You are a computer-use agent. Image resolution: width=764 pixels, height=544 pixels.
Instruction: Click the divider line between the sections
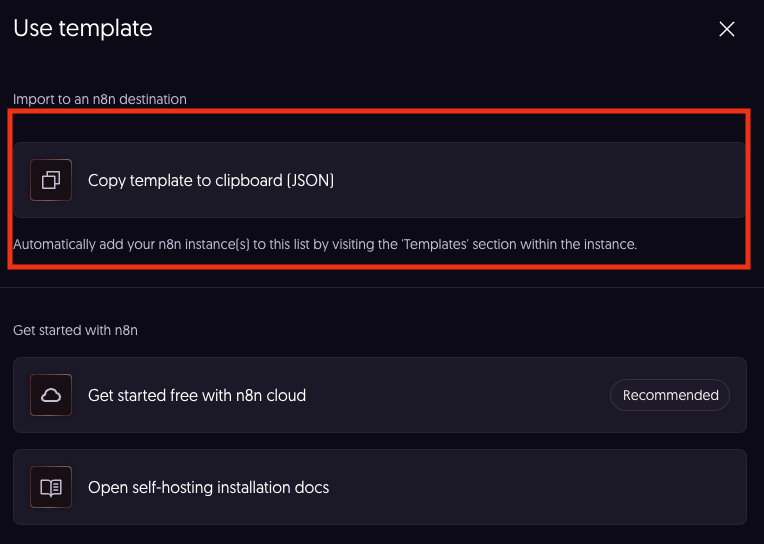click(382, 288)
